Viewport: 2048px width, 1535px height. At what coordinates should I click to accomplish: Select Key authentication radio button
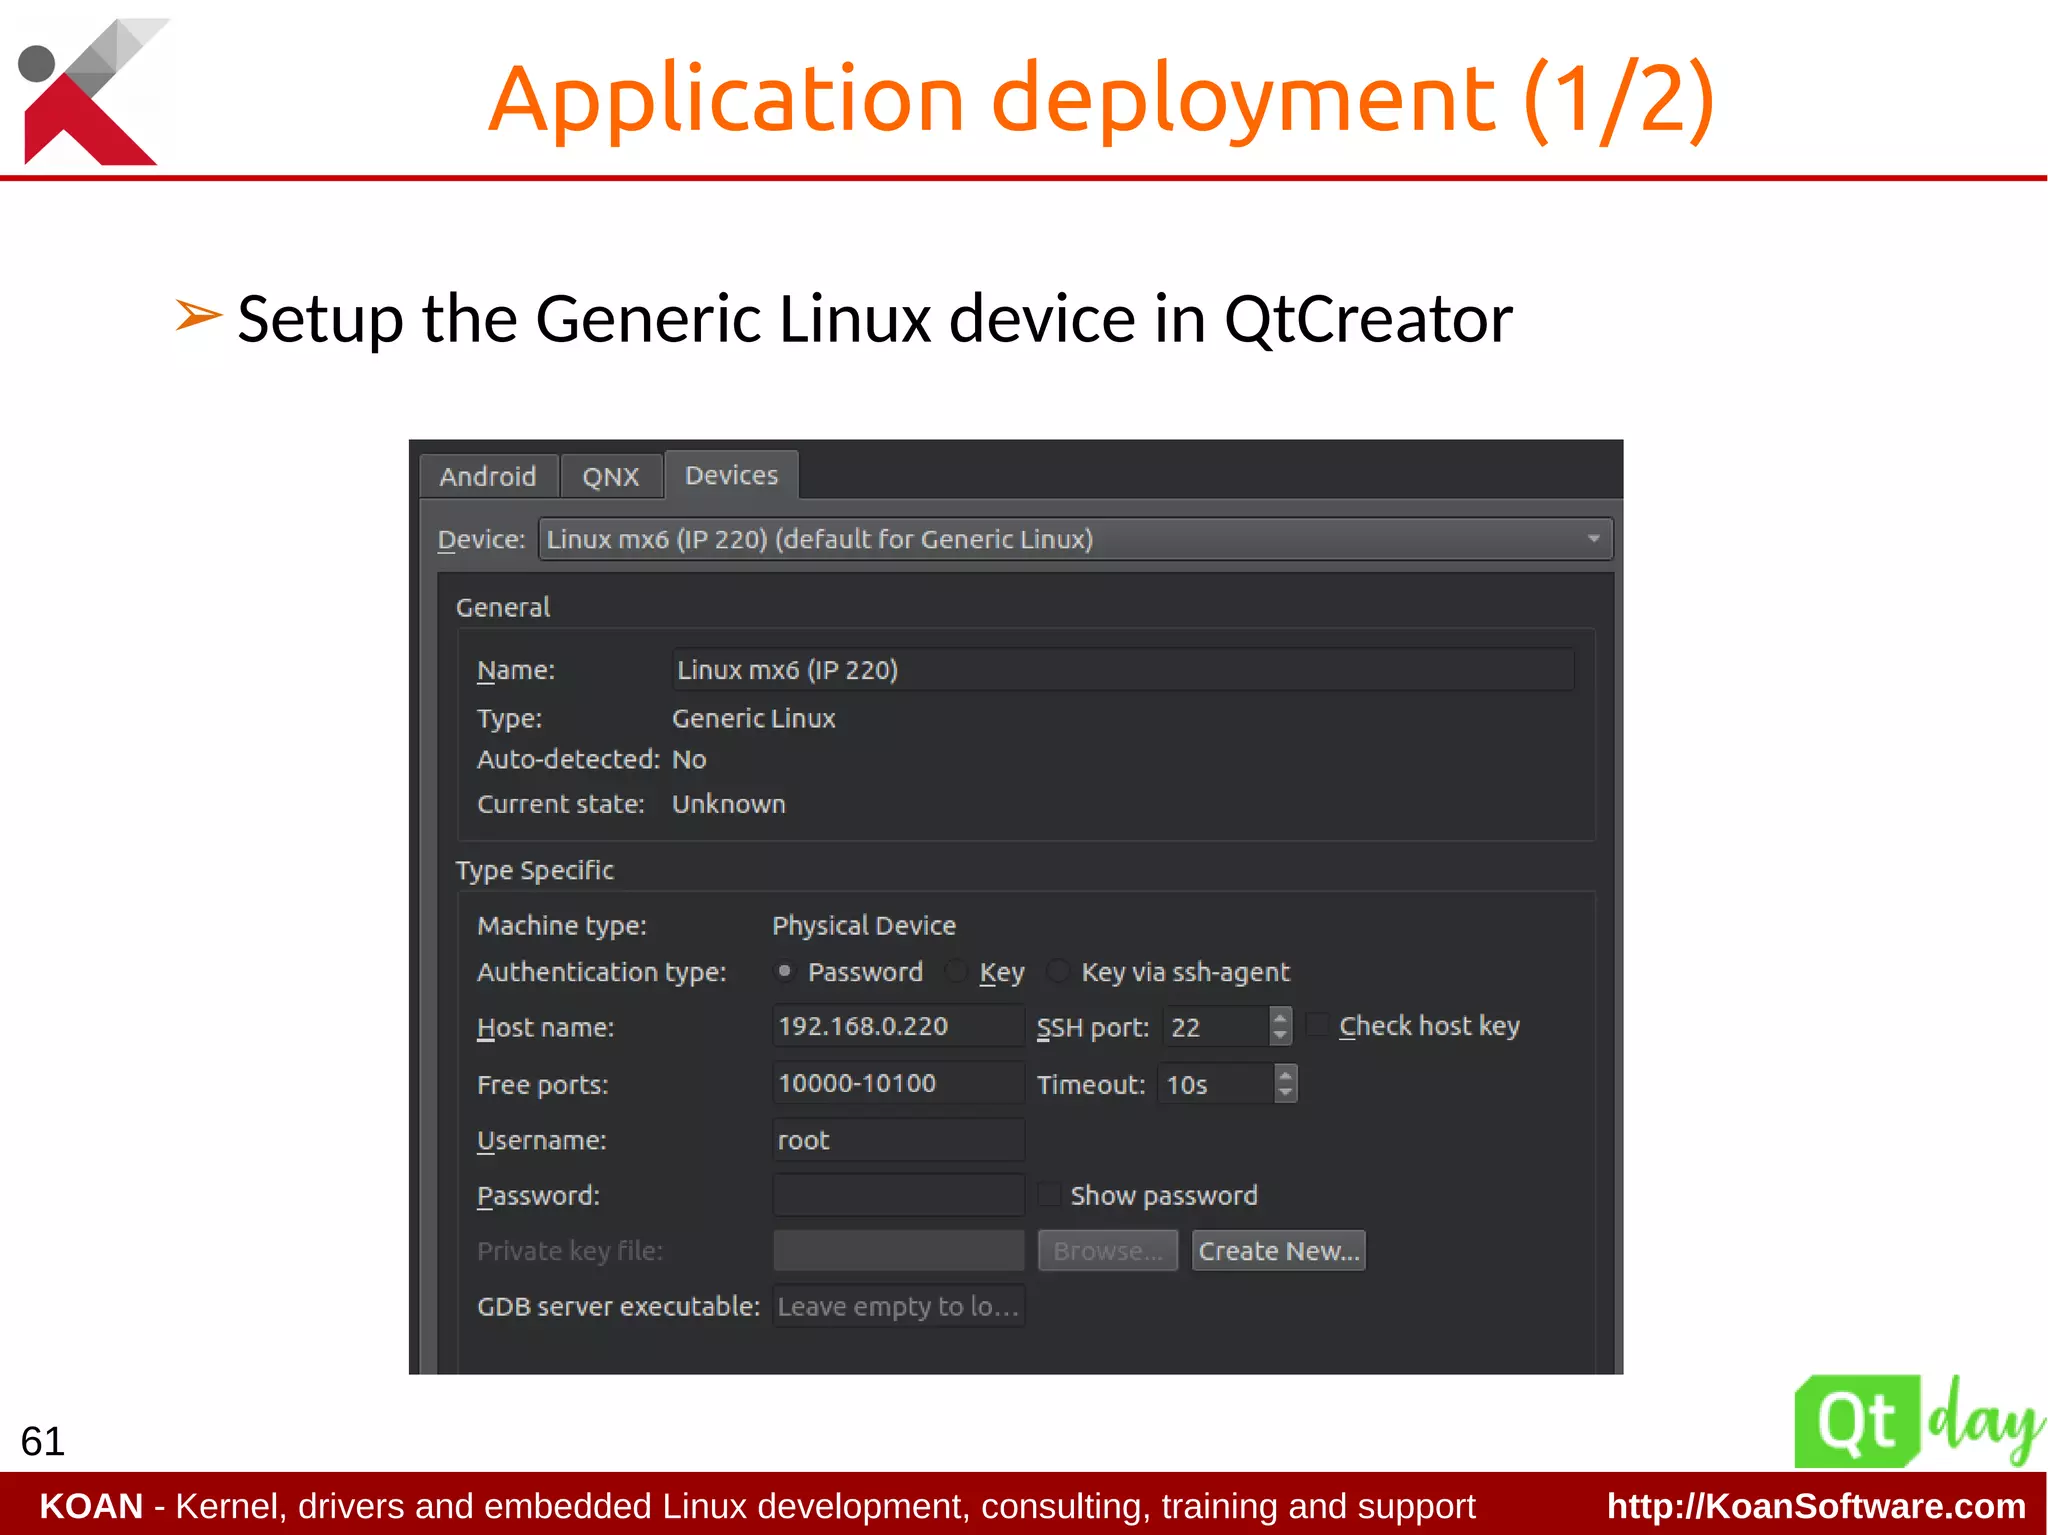(x=957, y=971)
